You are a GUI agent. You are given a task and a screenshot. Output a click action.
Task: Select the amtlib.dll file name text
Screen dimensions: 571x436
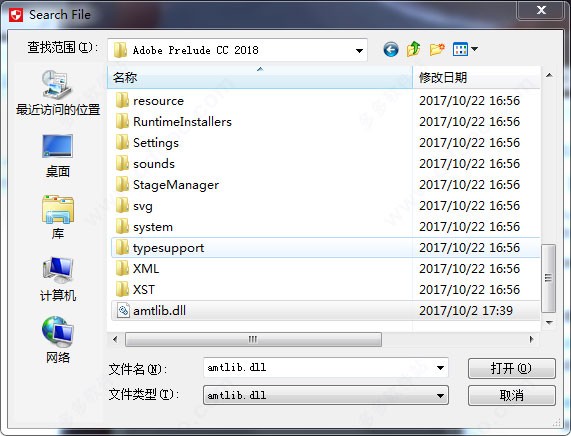(160, 311)
